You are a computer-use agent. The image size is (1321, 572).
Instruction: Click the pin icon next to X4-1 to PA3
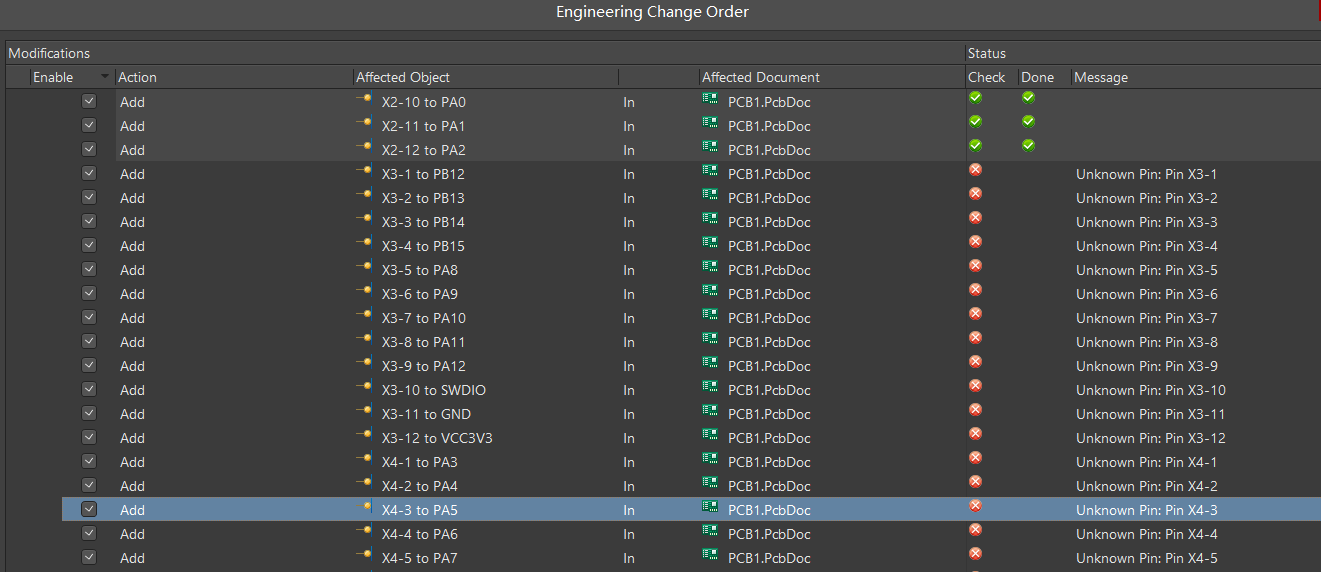click(x=364, y=458)
